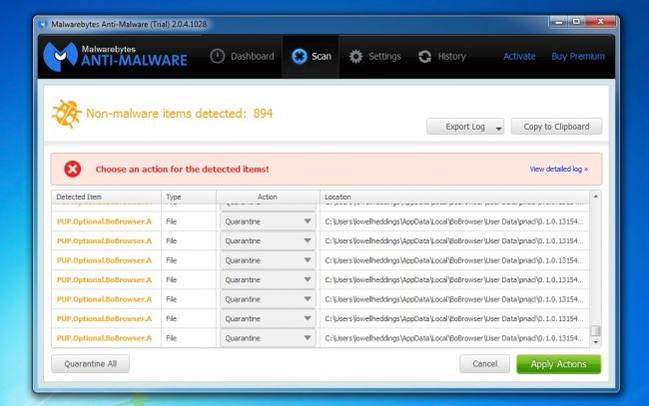Screen dimensions: 649x406
Task: Click the "Non-malware items detected: 894" heading
Action: click(179, 113)
